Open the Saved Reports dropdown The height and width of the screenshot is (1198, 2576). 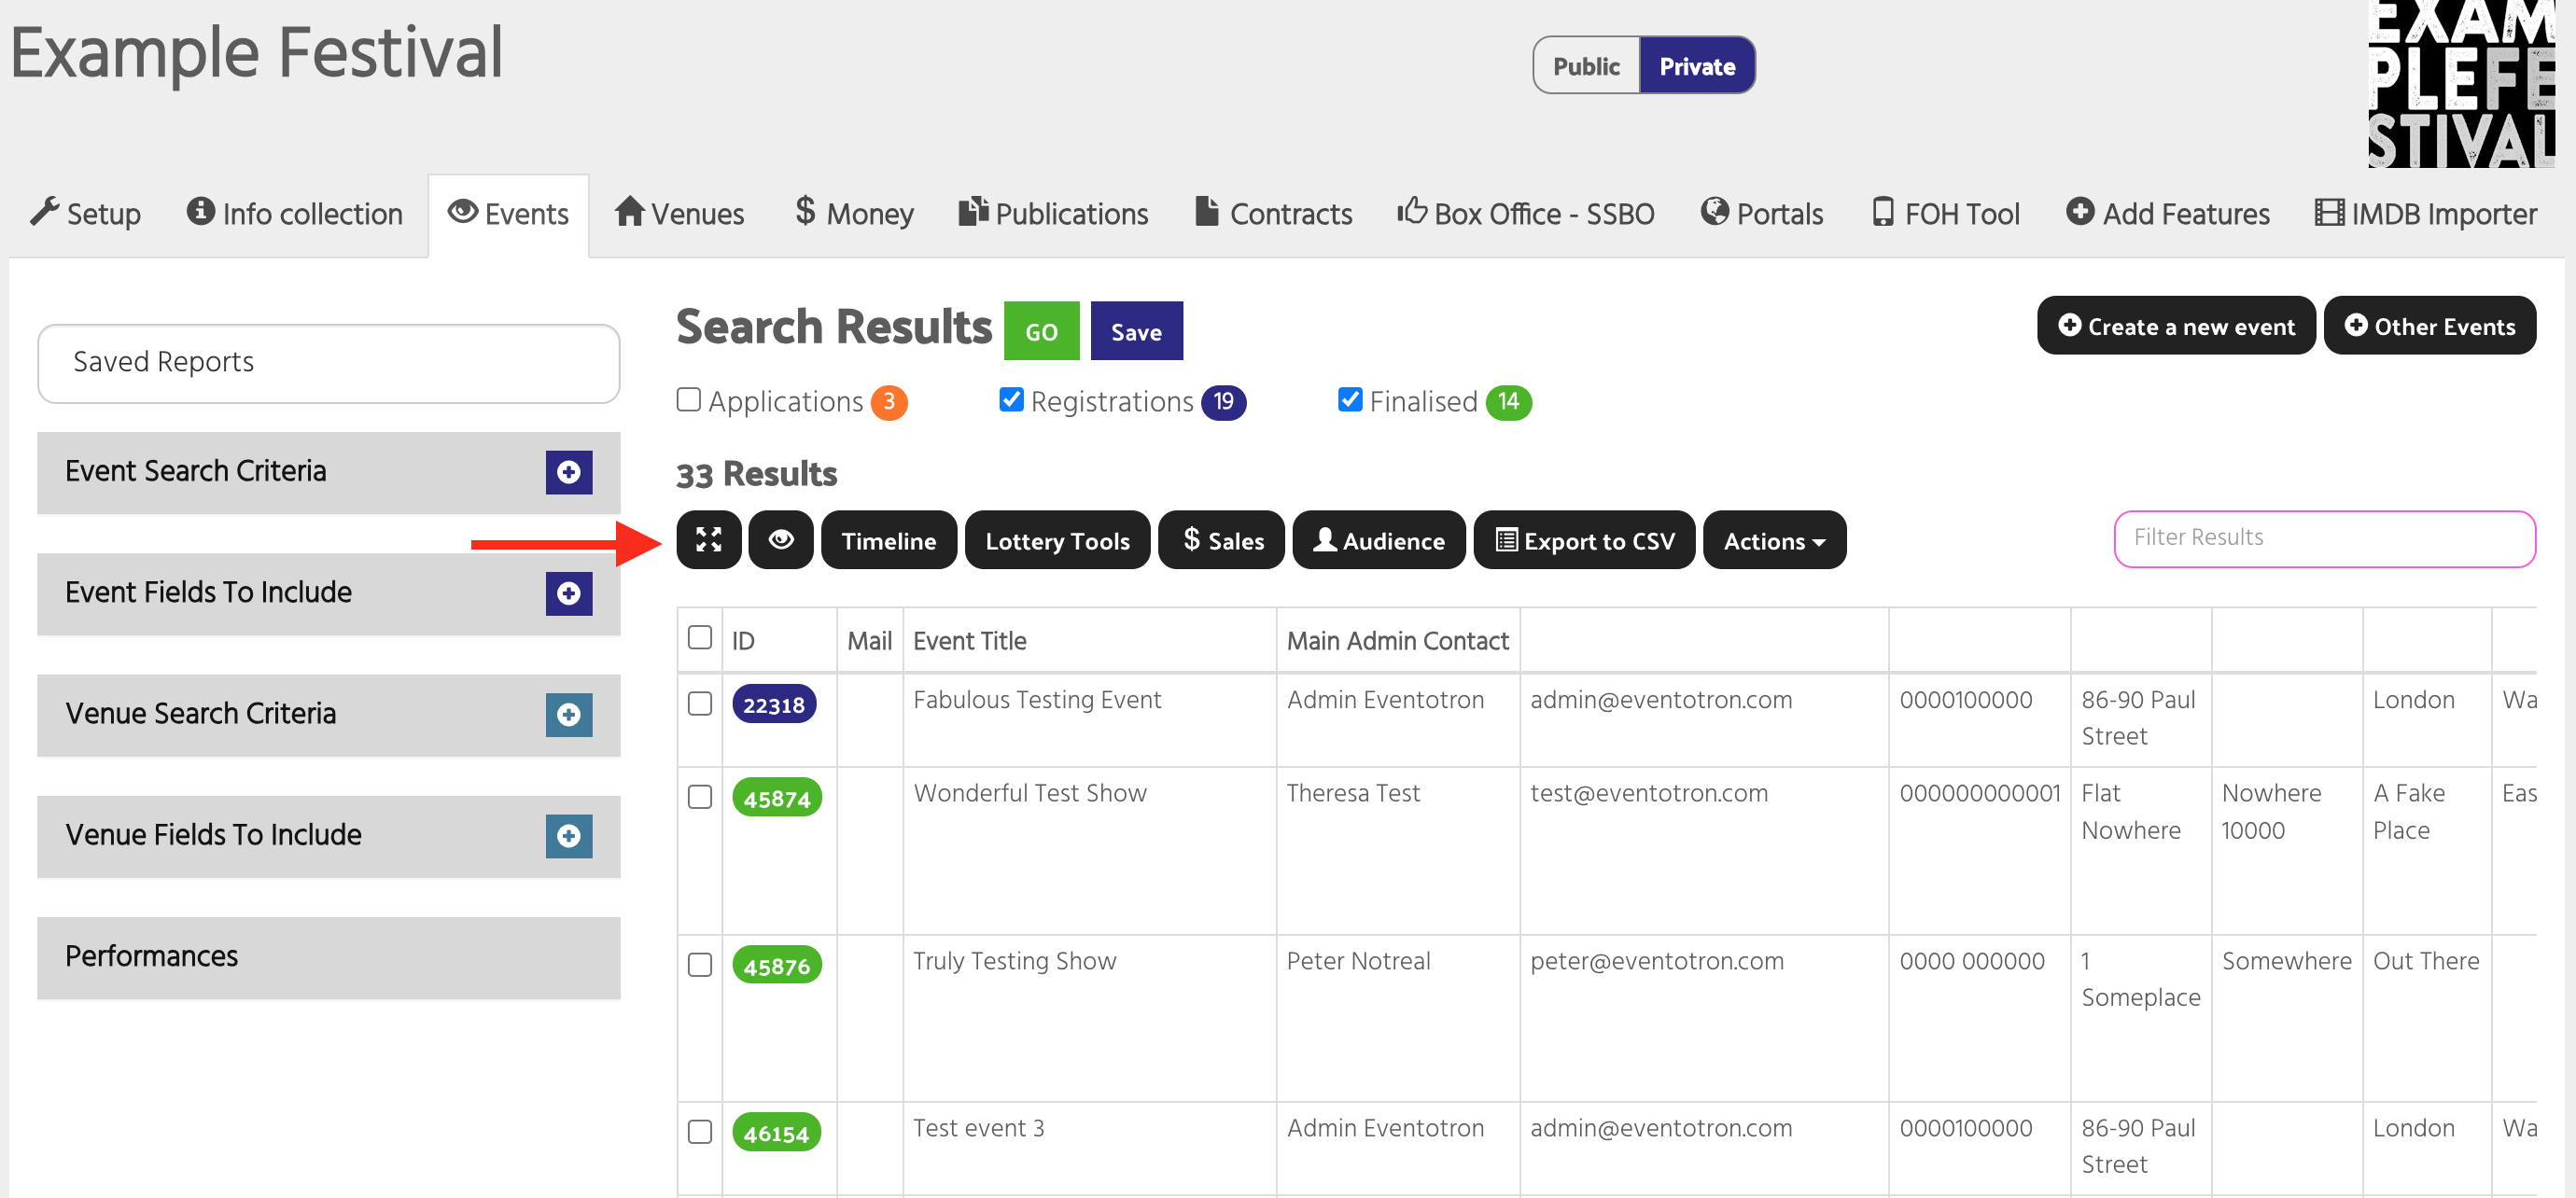pyautogui.click(x=328, y=363)
